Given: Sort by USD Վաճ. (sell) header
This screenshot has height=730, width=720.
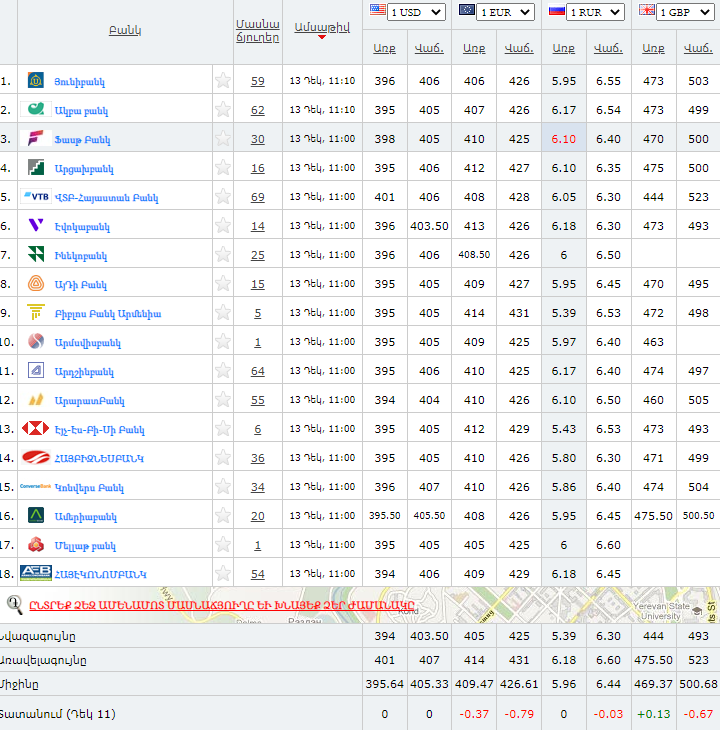Looking at the screenshot, I should pos(429,48).
